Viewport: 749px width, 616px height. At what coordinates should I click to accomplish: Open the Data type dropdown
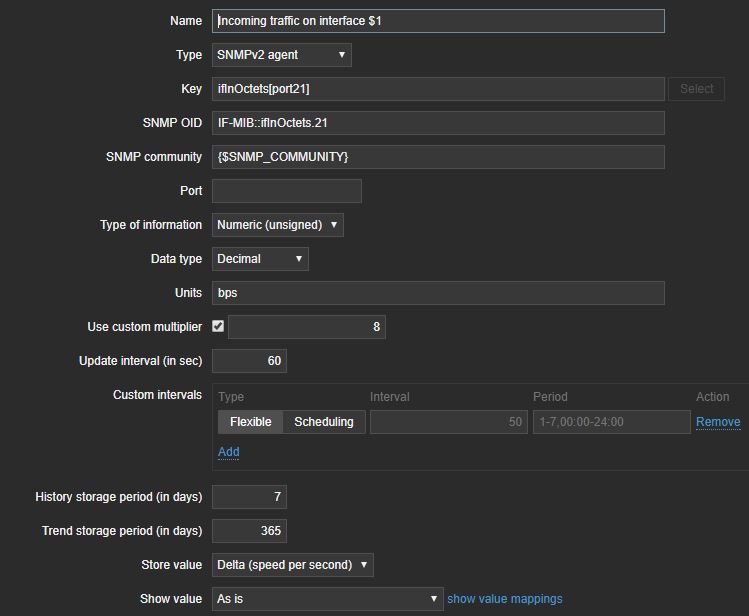coord(260,259)
